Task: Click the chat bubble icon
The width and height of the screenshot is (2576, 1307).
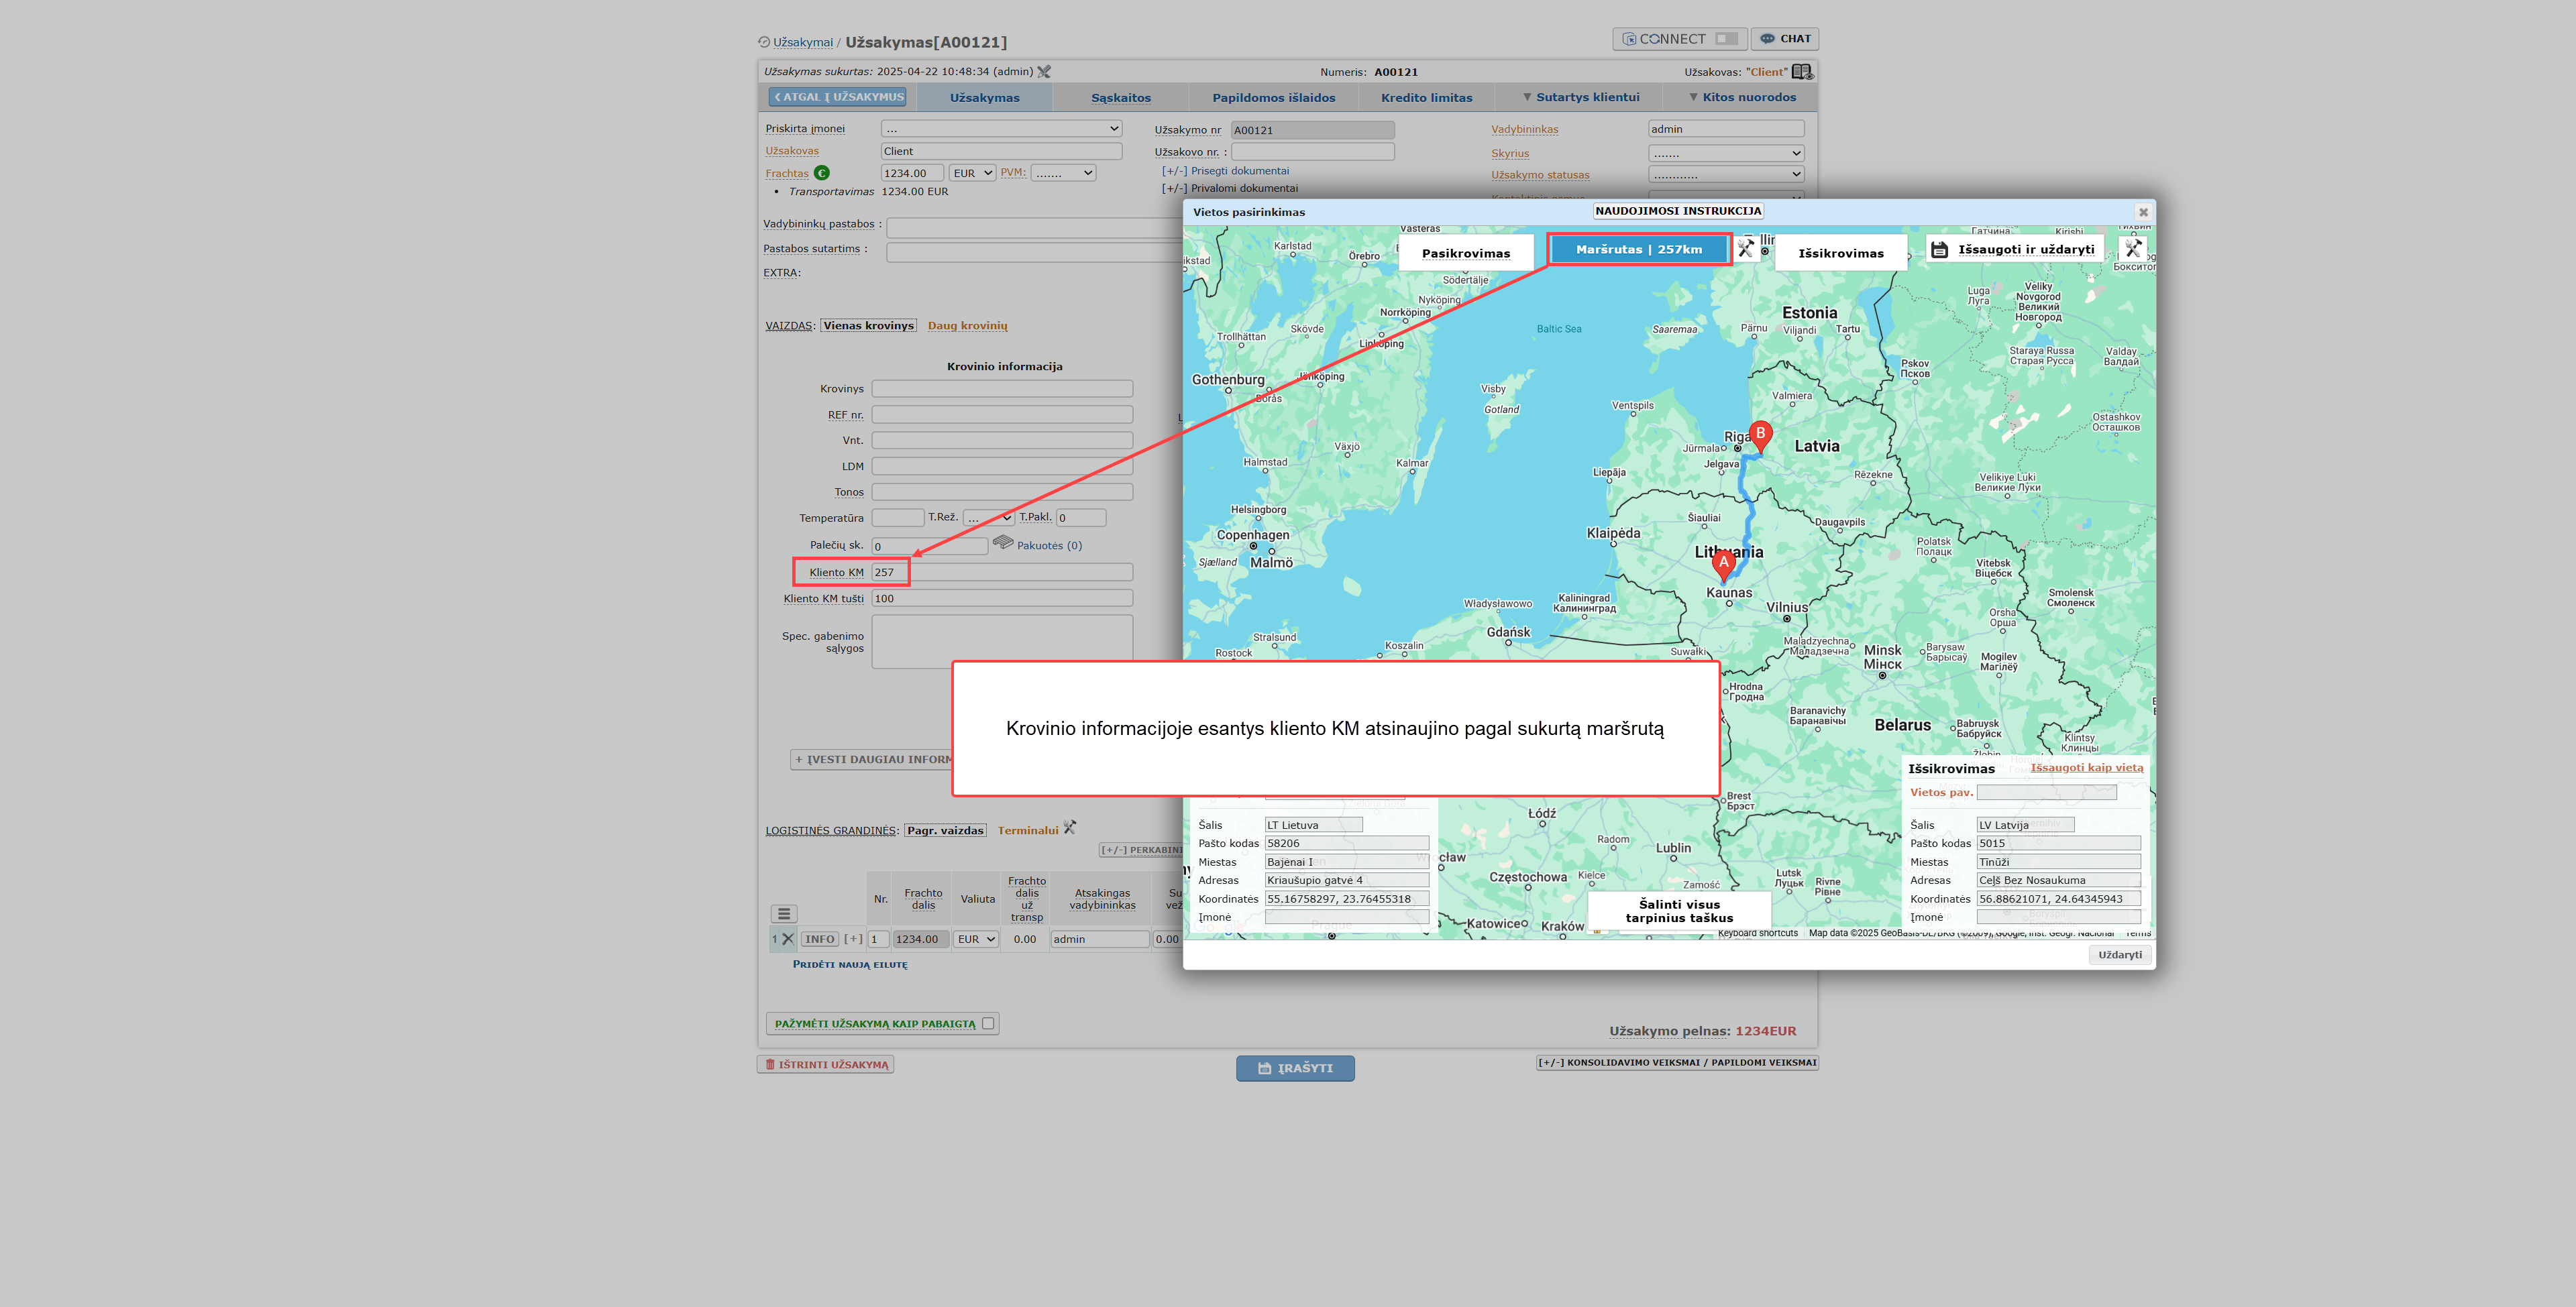Action: (1768, 39)
